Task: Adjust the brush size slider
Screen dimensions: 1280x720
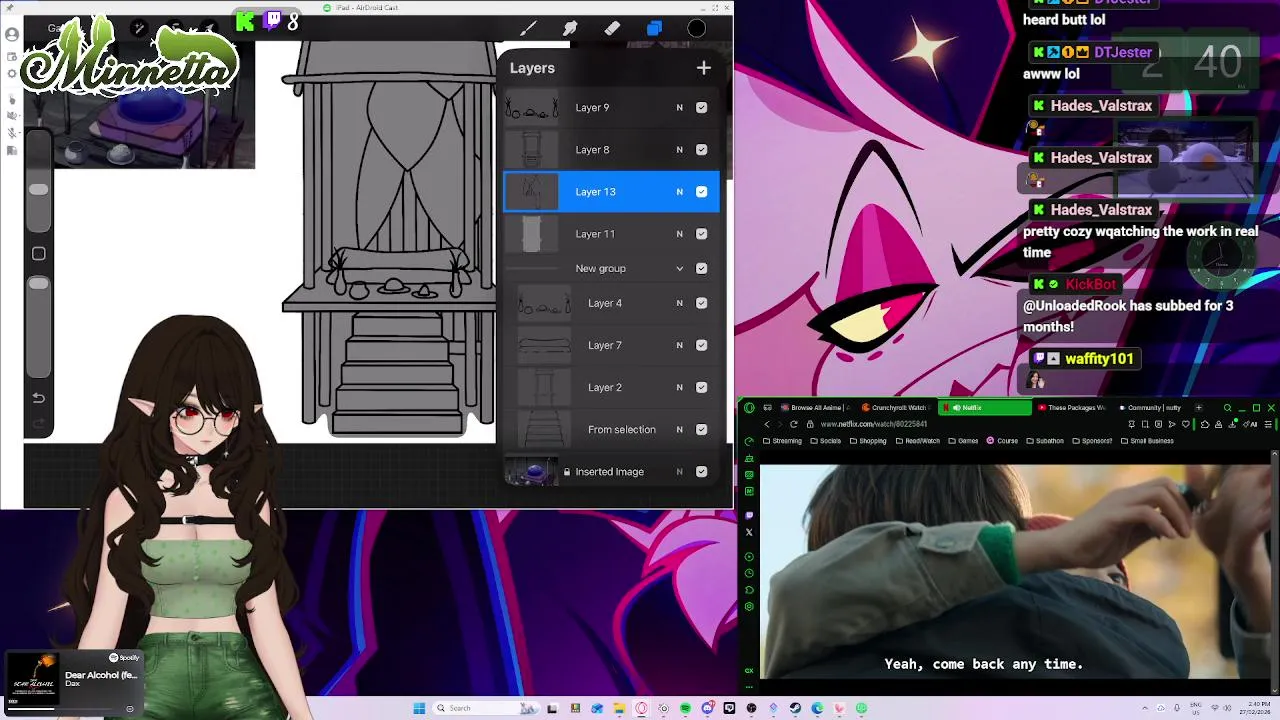Action: pyautogui.click(x=38, y=189)
